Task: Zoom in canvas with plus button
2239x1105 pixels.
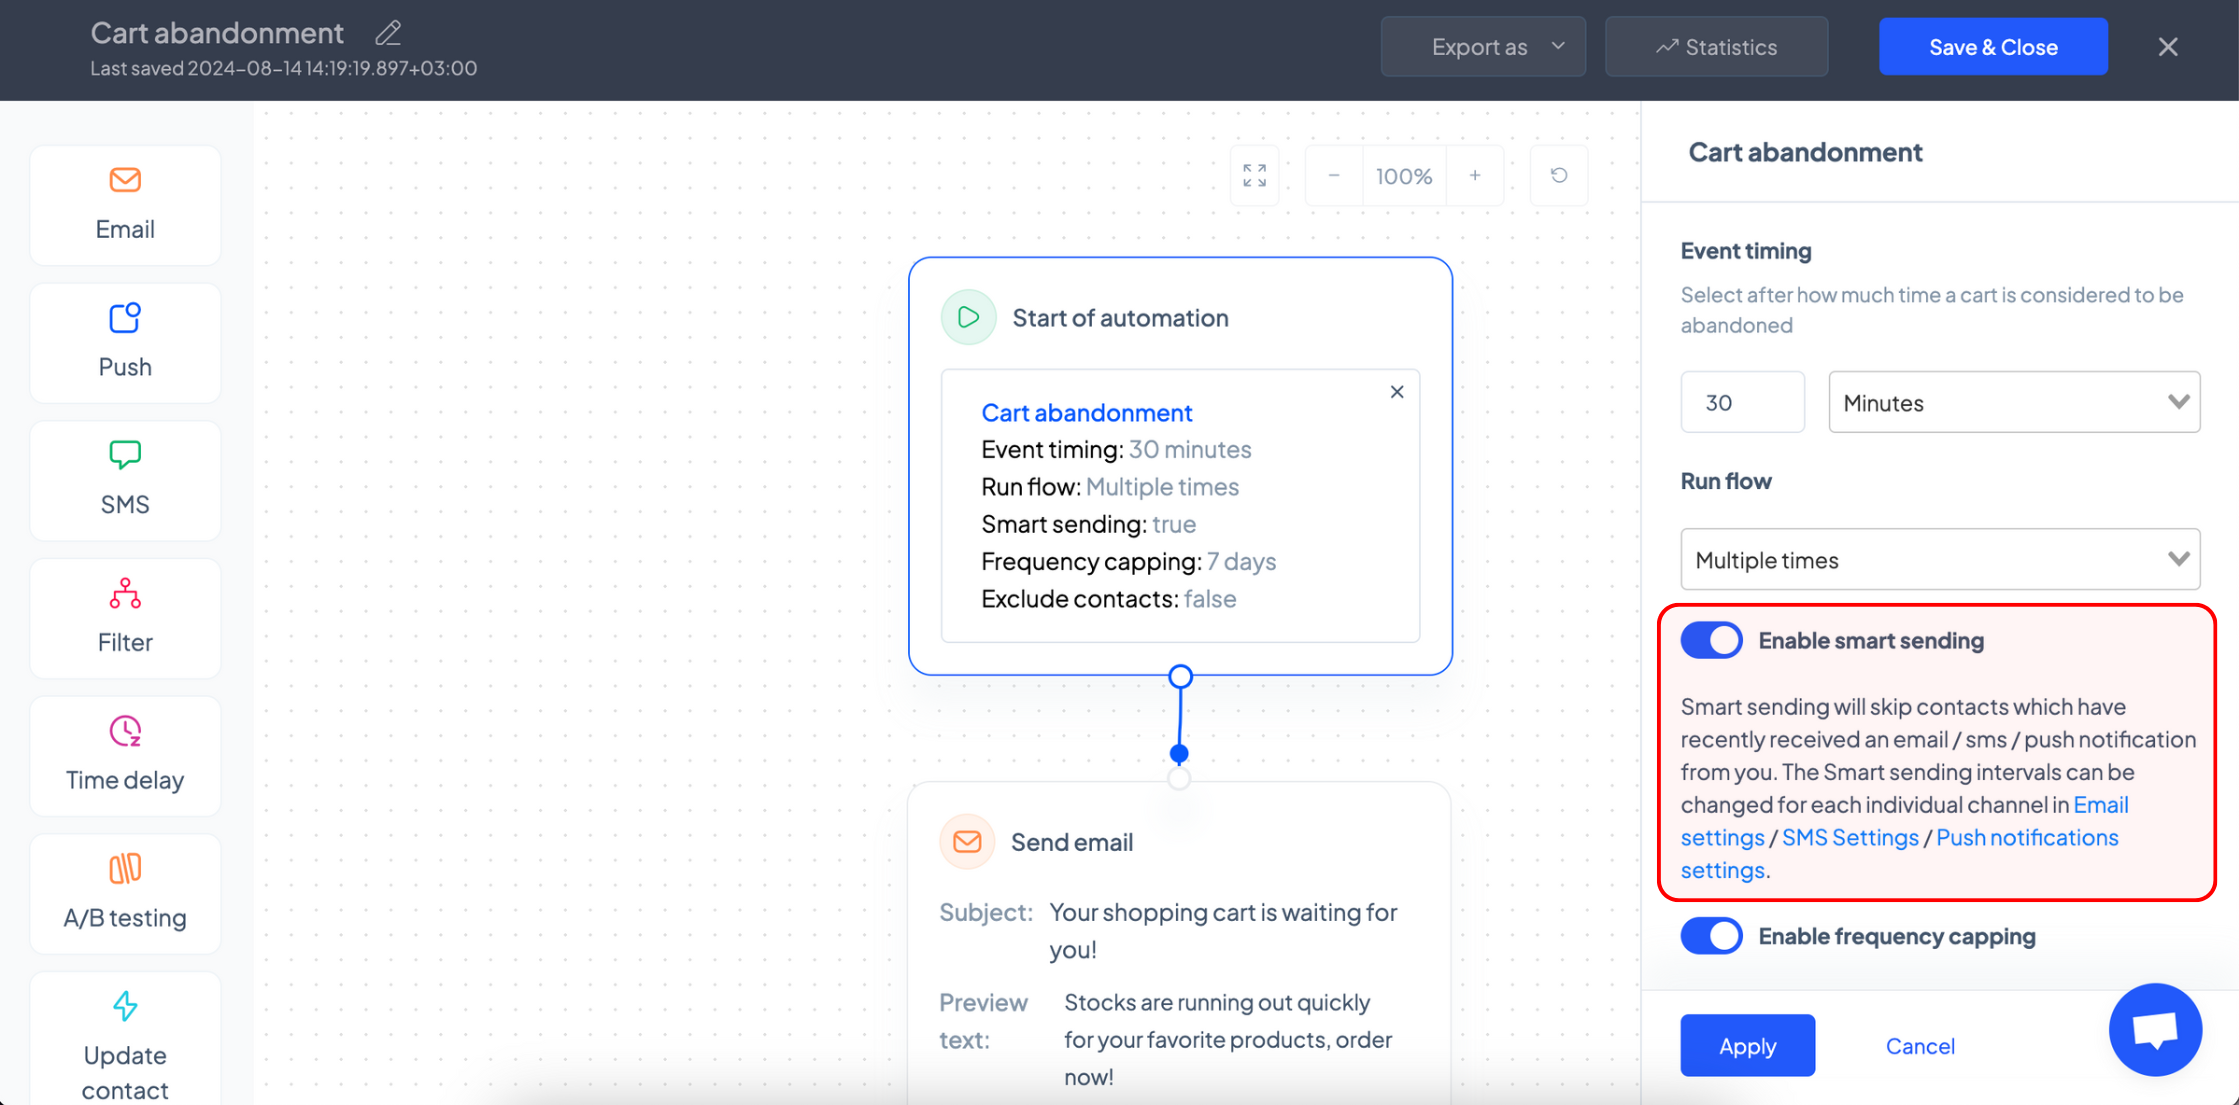Action: [1475, 176]
